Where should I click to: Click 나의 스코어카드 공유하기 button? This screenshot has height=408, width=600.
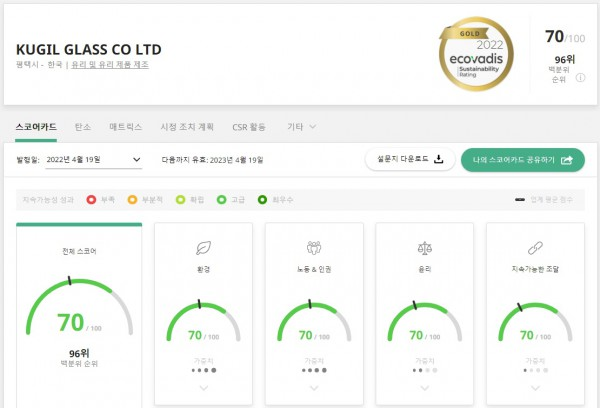coord(523,160)
